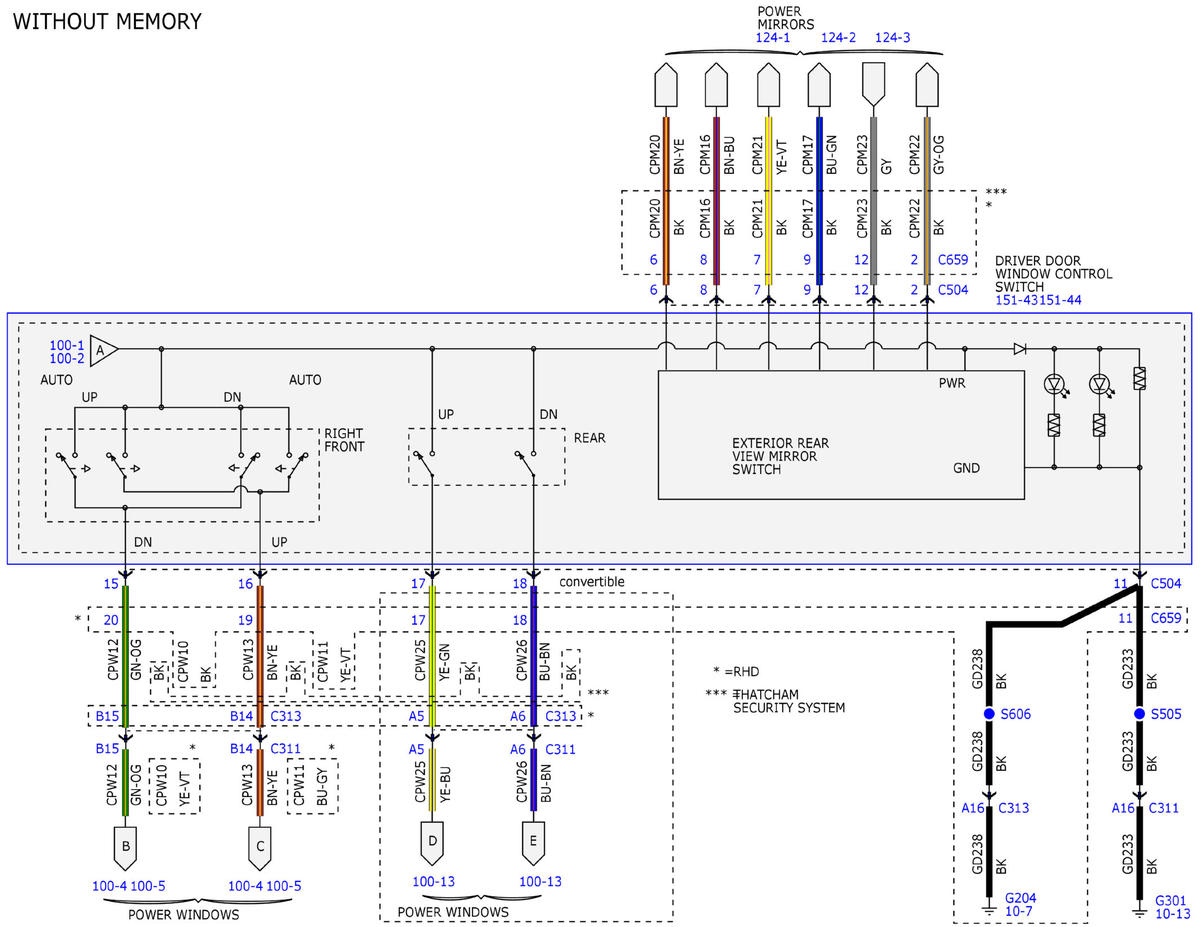Screen dimensions: 1200x927
Task: Open the G204 ground link
Action: pyautogui.click(x=1021, y=899)
